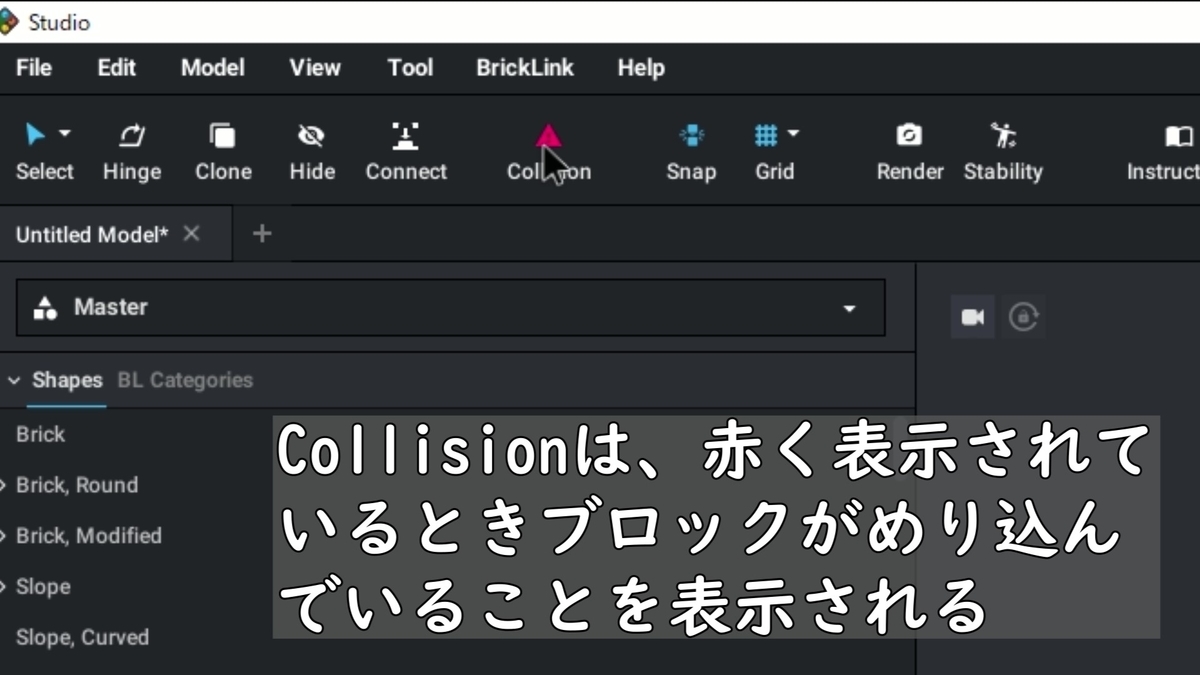Click the Studio app logo icon
The image size is (1200, 675).
coord(9,21)
